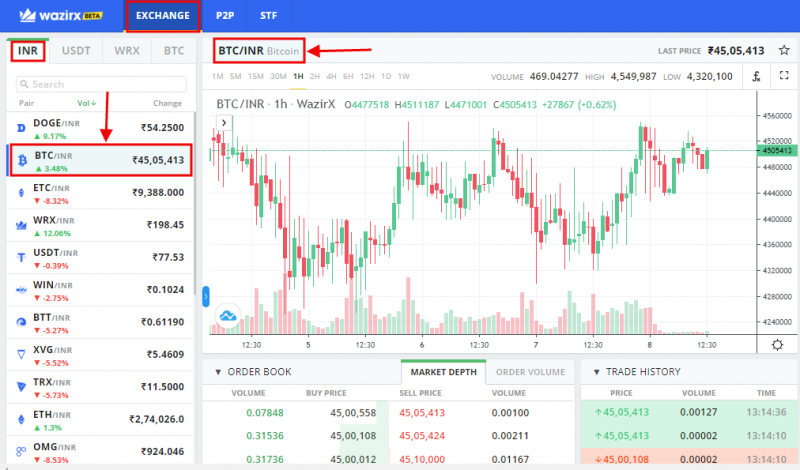
Task: Select the OMG/INR pair
Action: click(x=101, y=451)
